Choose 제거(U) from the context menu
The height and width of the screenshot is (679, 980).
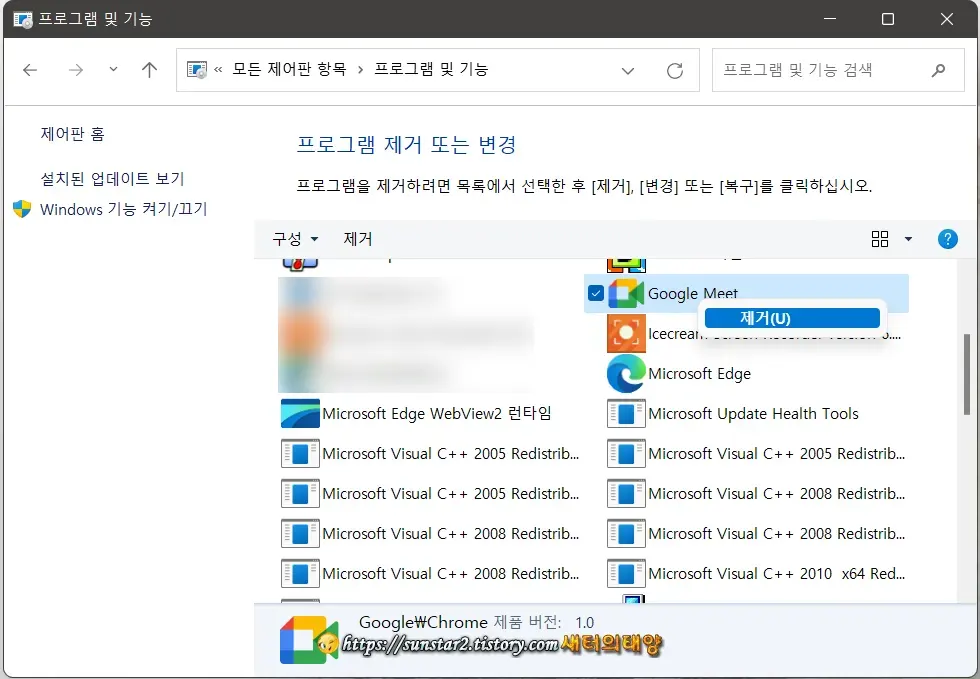(x=792, y=318)
